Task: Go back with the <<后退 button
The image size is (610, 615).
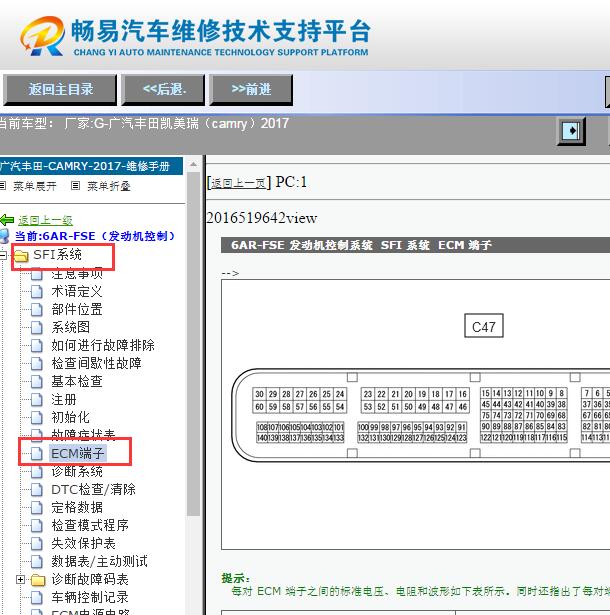Action: point(163,90)
